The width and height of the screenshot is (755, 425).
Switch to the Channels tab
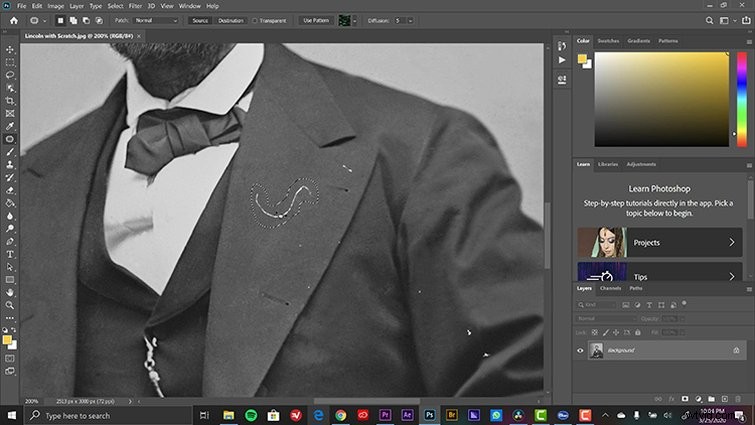(x=610, y=288)
